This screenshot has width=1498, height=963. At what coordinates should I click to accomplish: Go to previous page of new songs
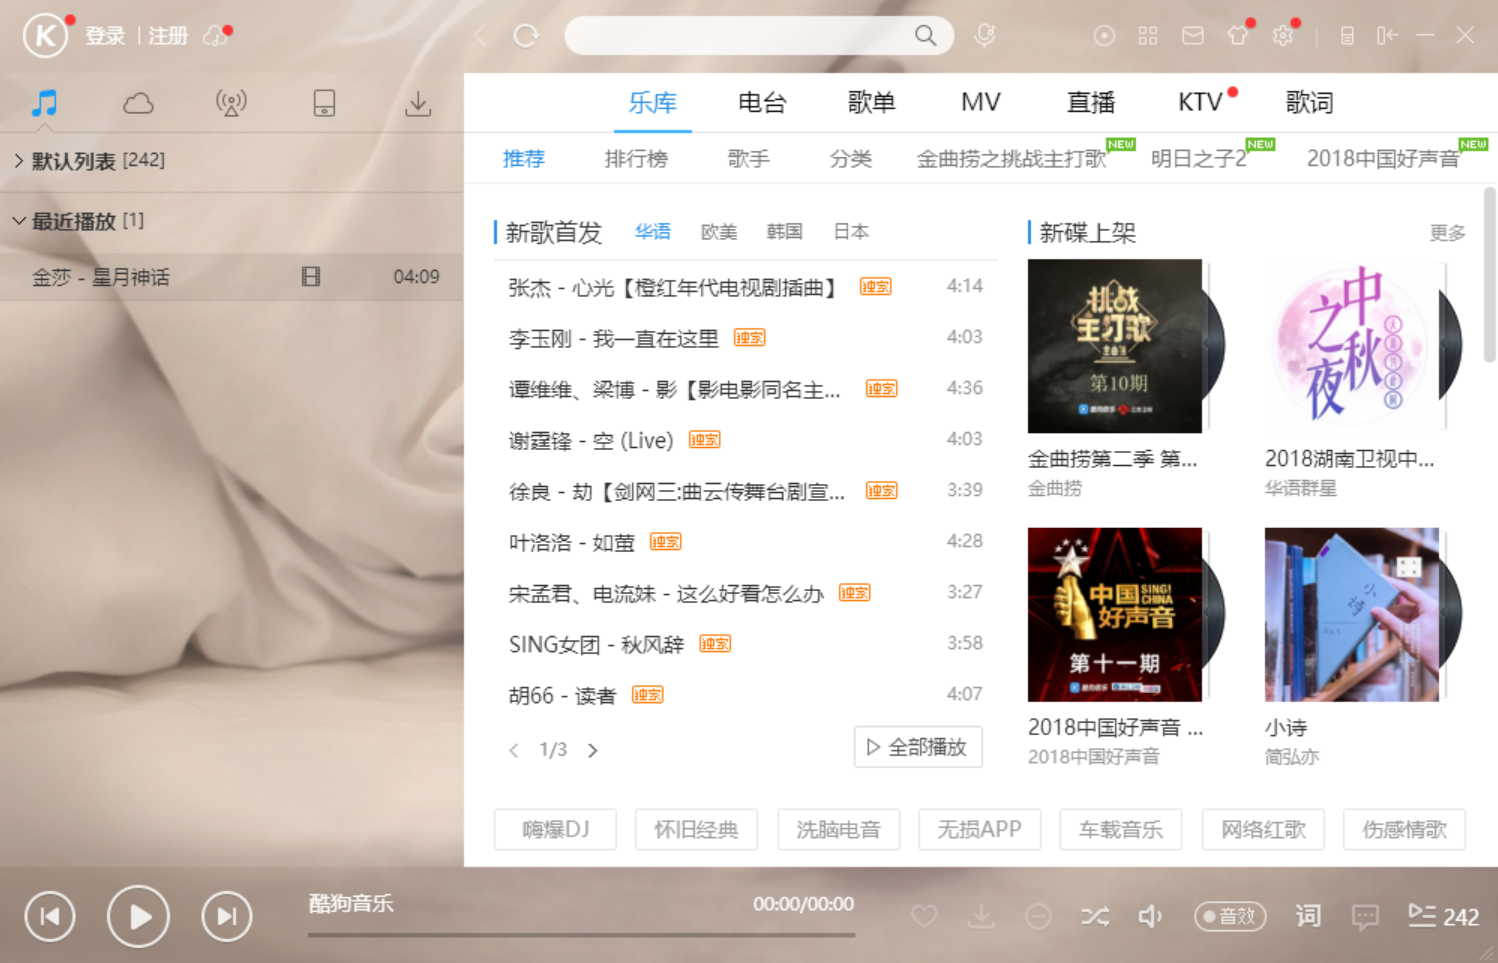click(514, 750)
